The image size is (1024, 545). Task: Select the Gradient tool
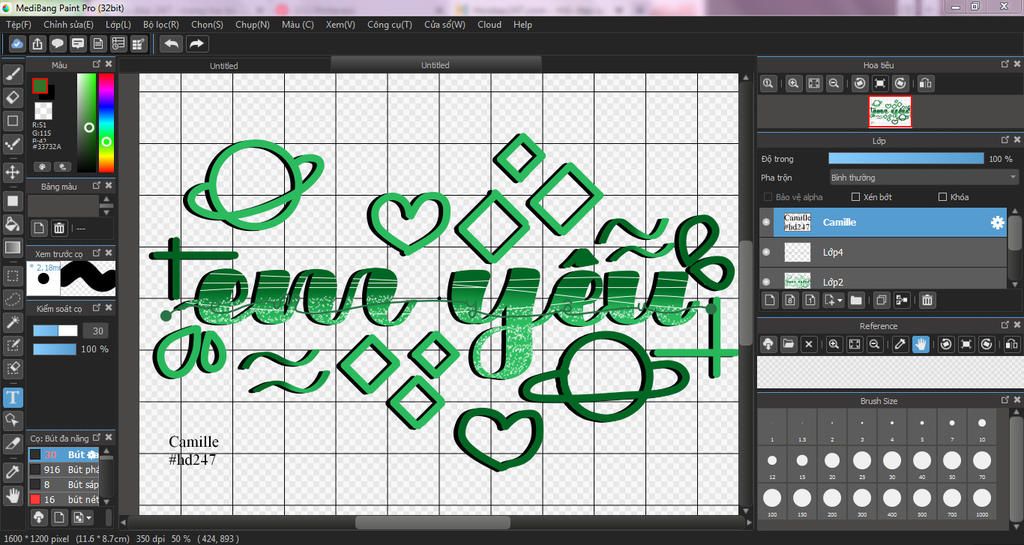[x=13, y=247]
